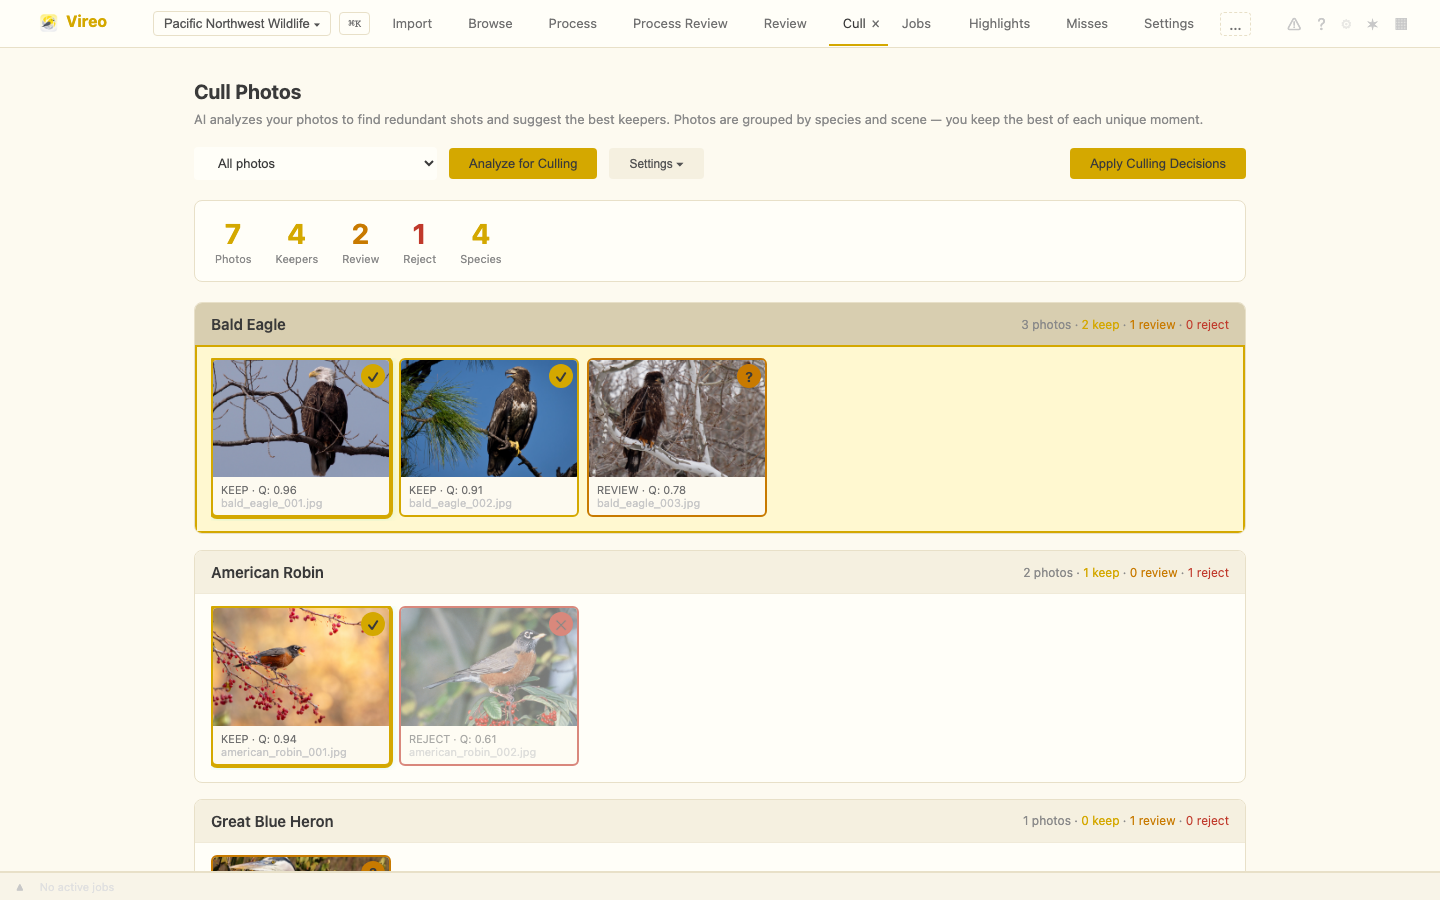The image size is (1440, 900).
Task: Click the star-shaped icon in top bar
Action: (1373, 24)
